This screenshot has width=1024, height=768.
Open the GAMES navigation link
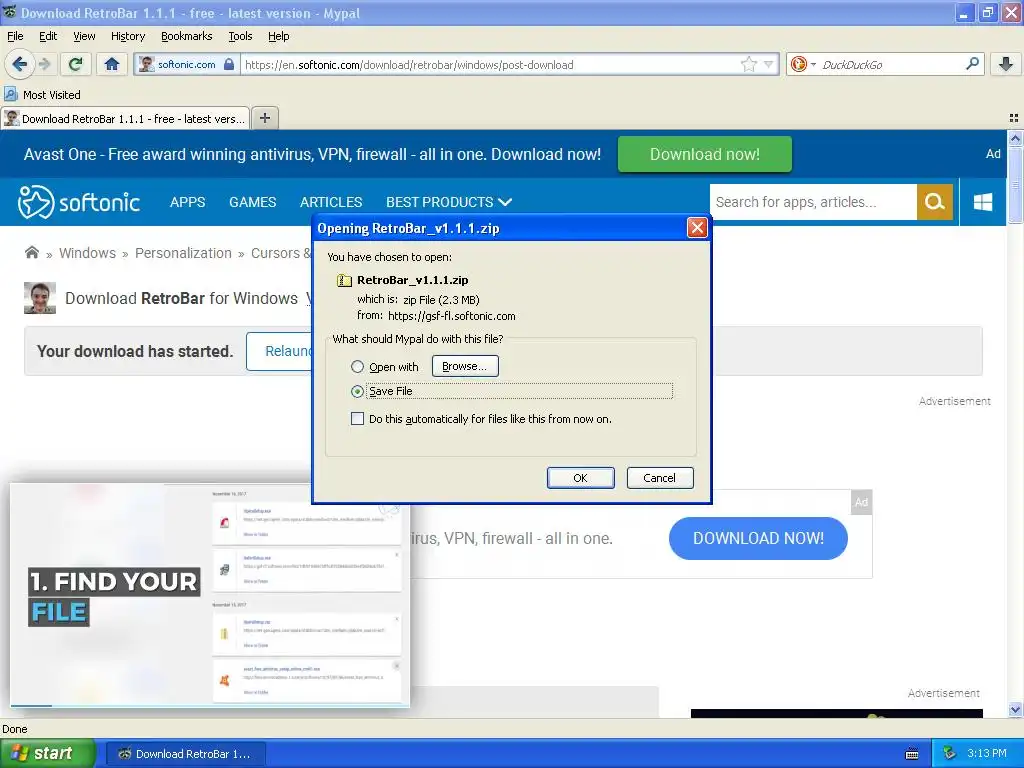252,202
